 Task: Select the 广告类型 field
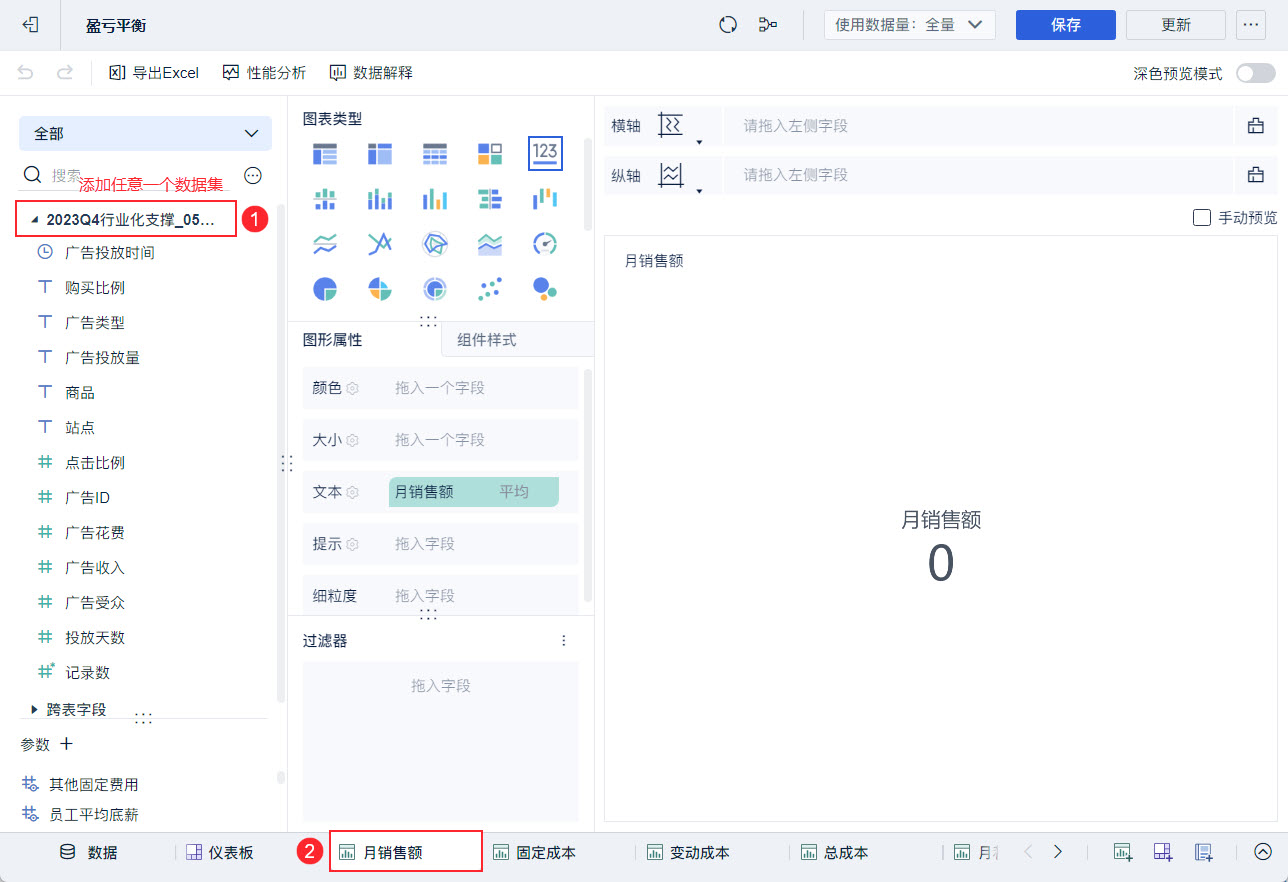click(x=95, y=323)
